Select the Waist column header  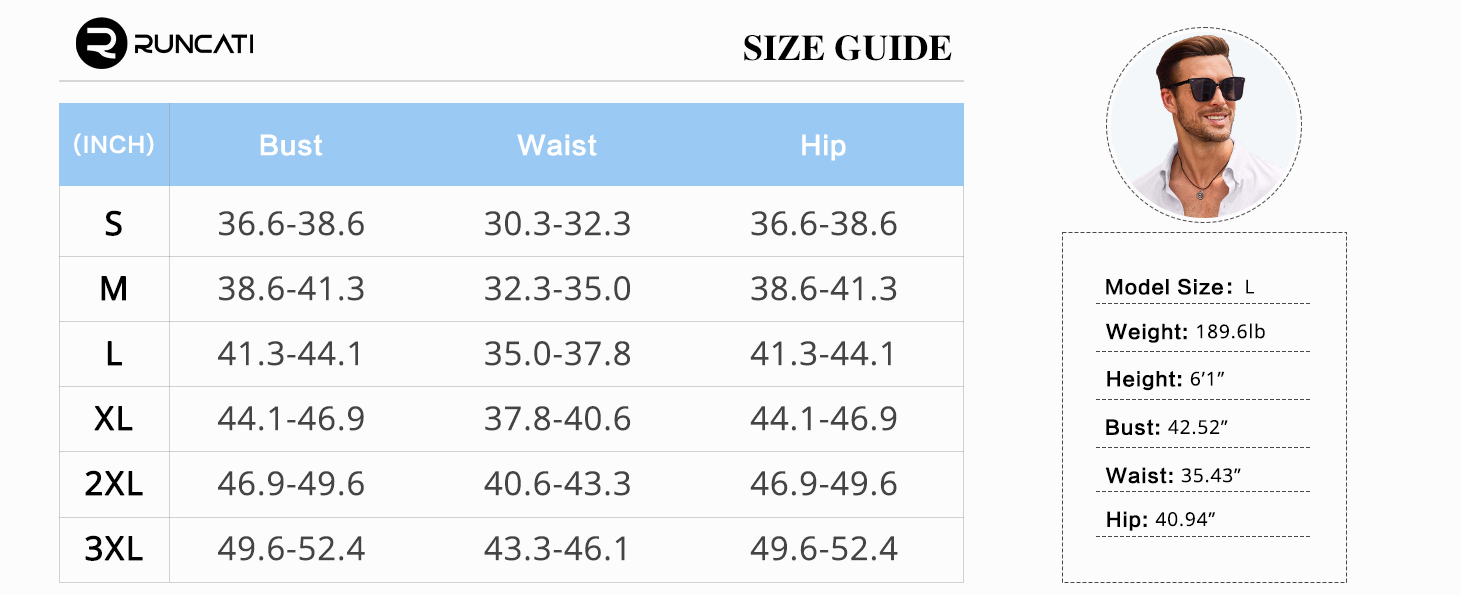pos(557,146)
